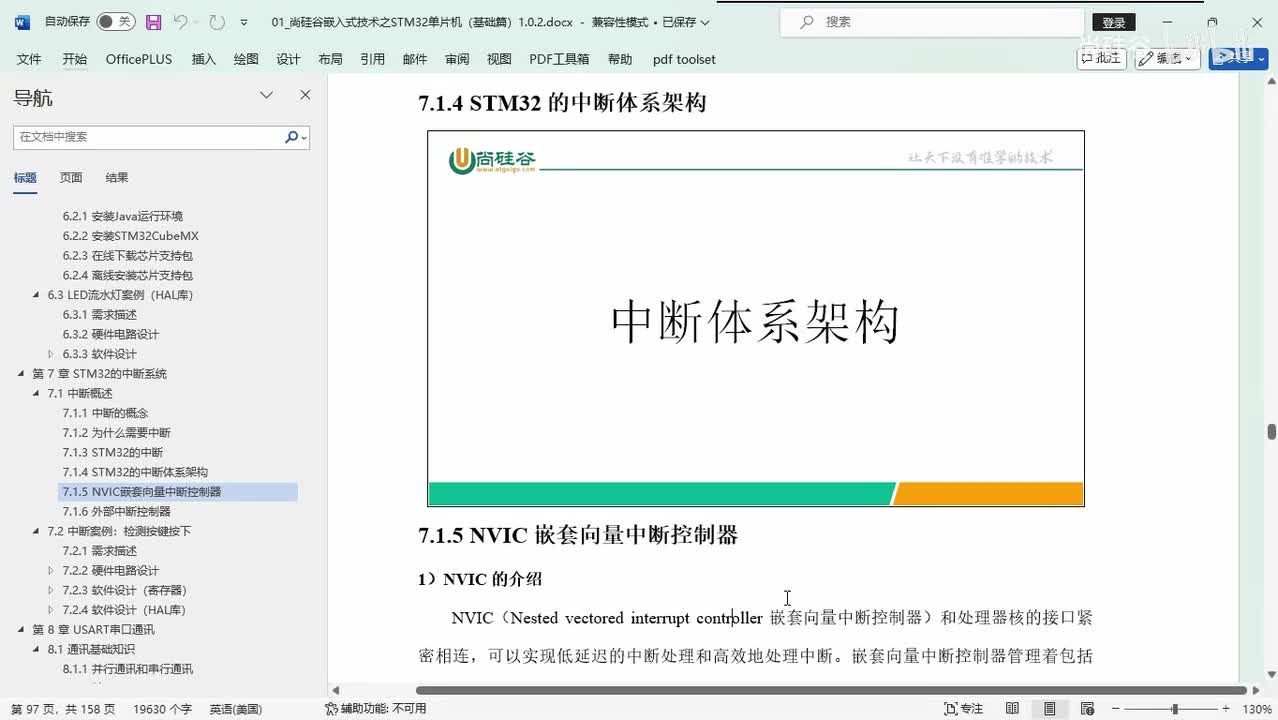
Task: Click the blue Share (共享) button
Action: [x=1238, y=58]
